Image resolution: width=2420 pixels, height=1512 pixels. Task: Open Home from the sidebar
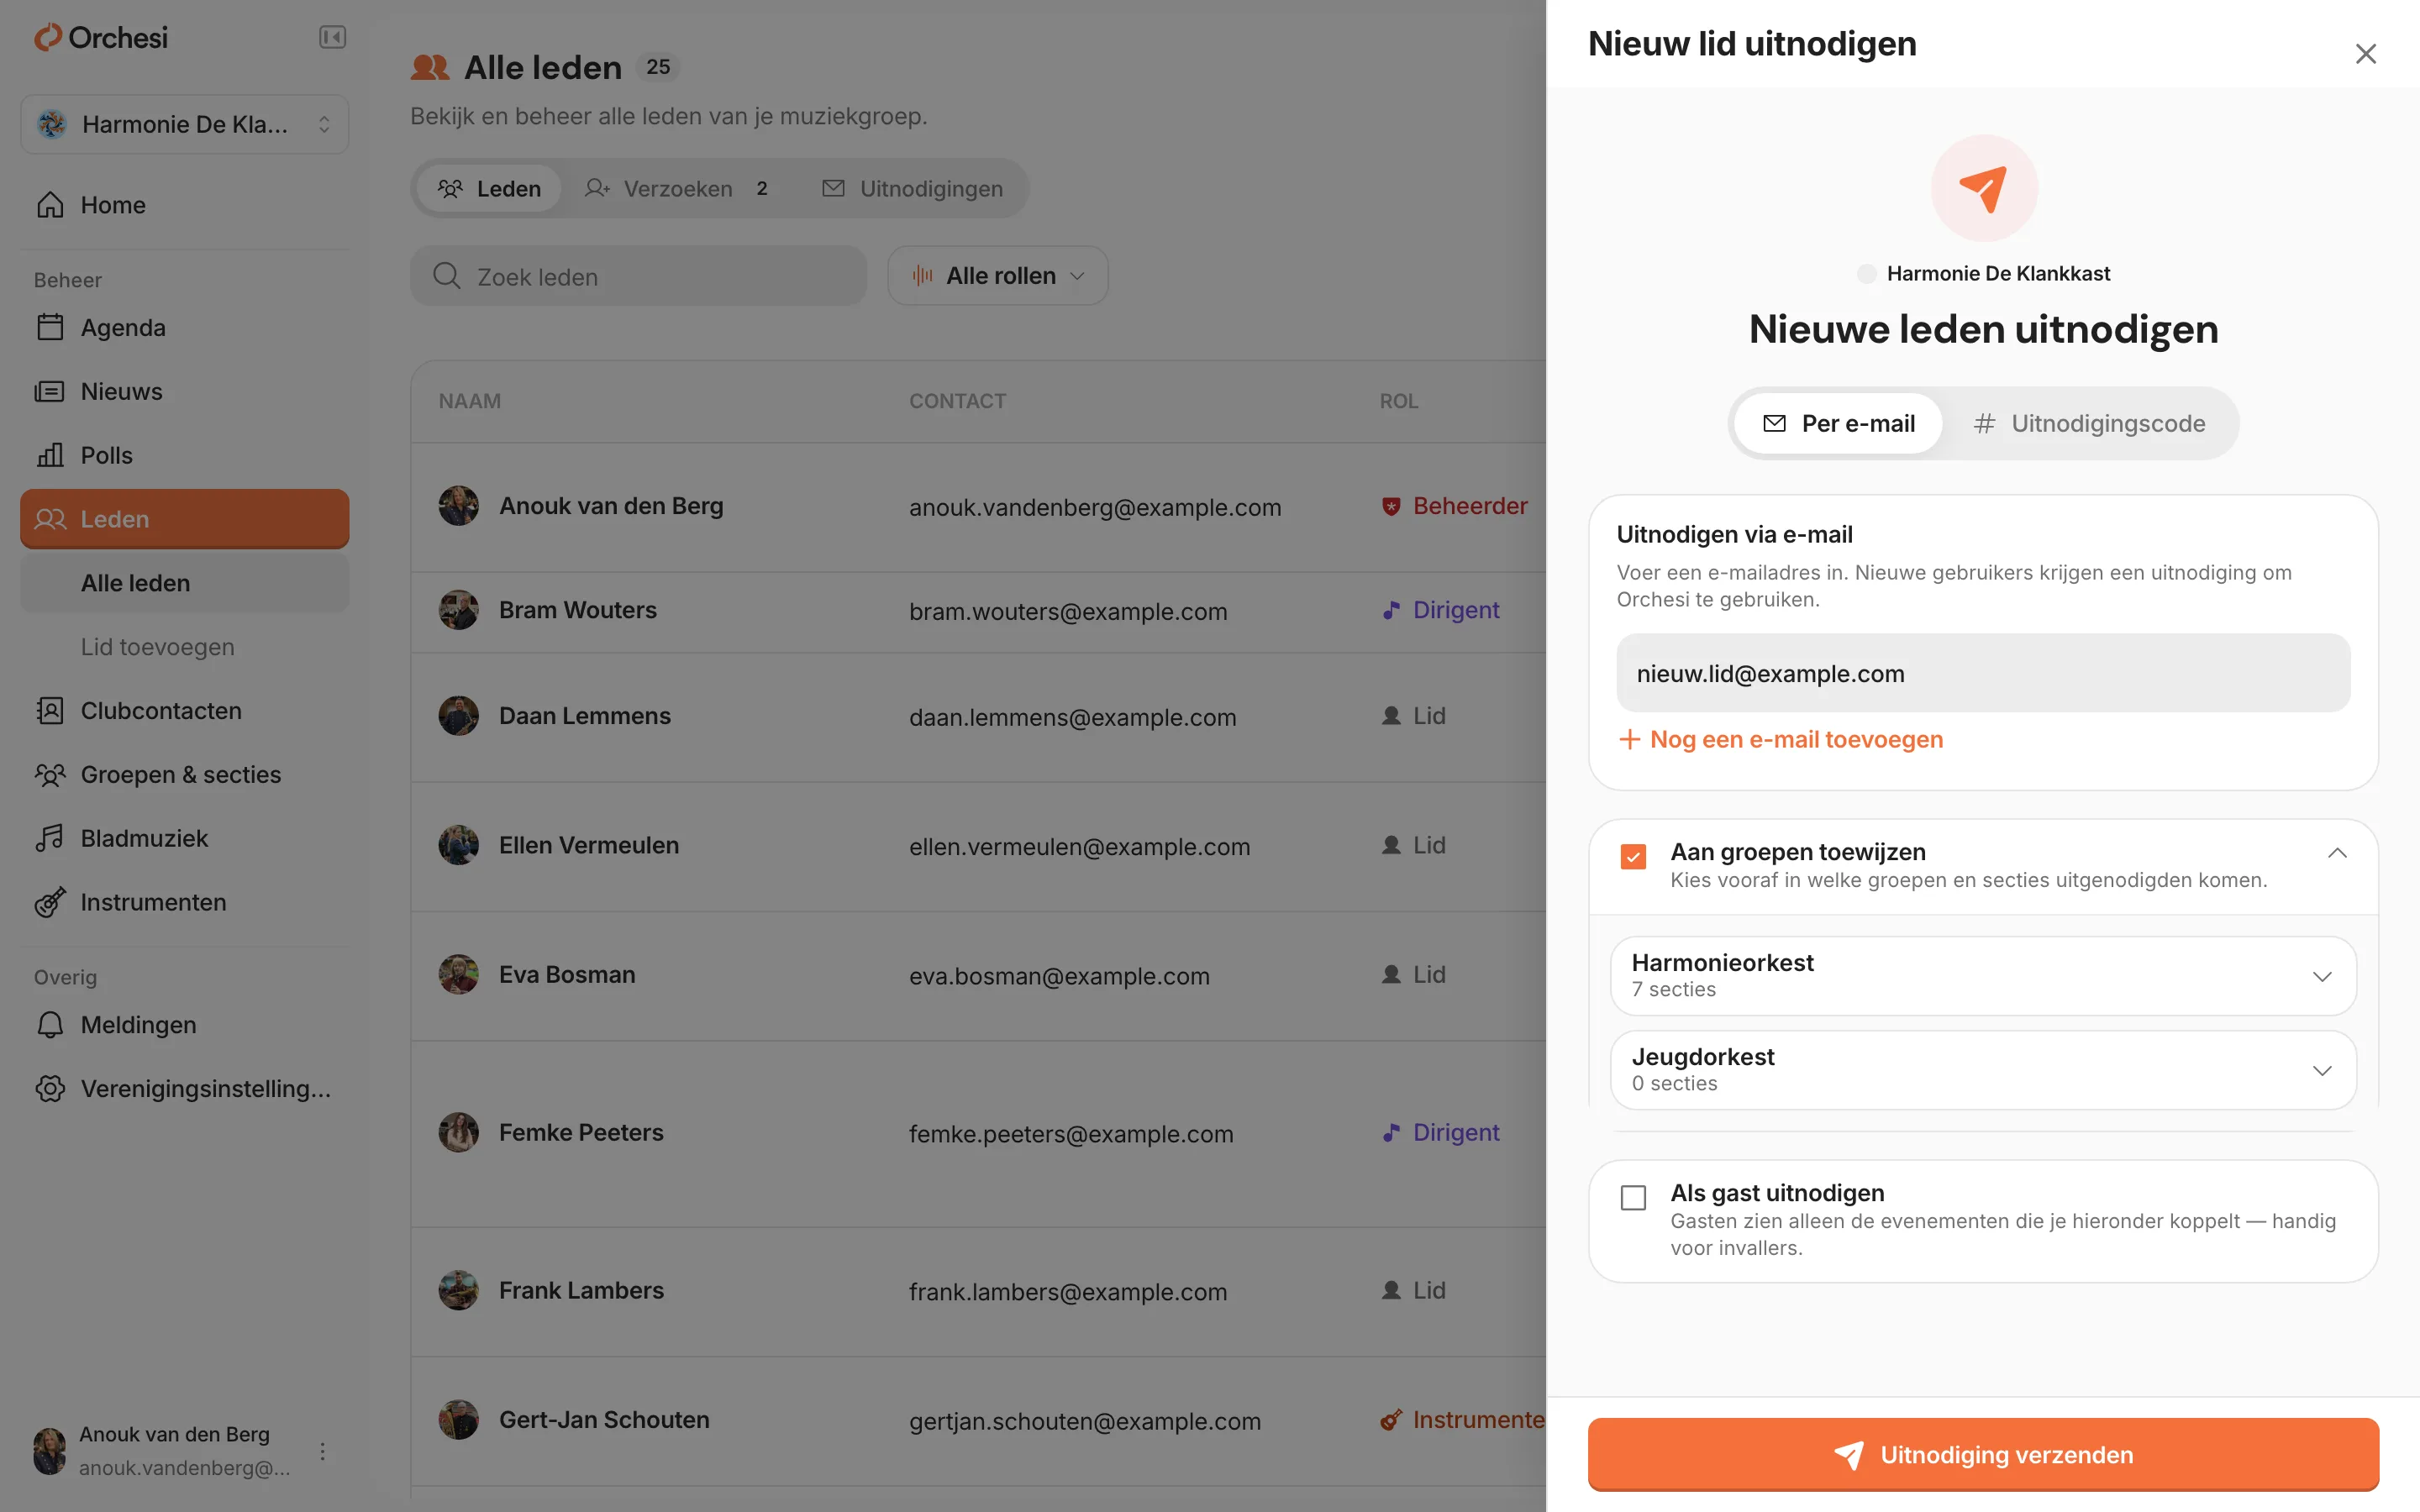[x=185, y=205]
